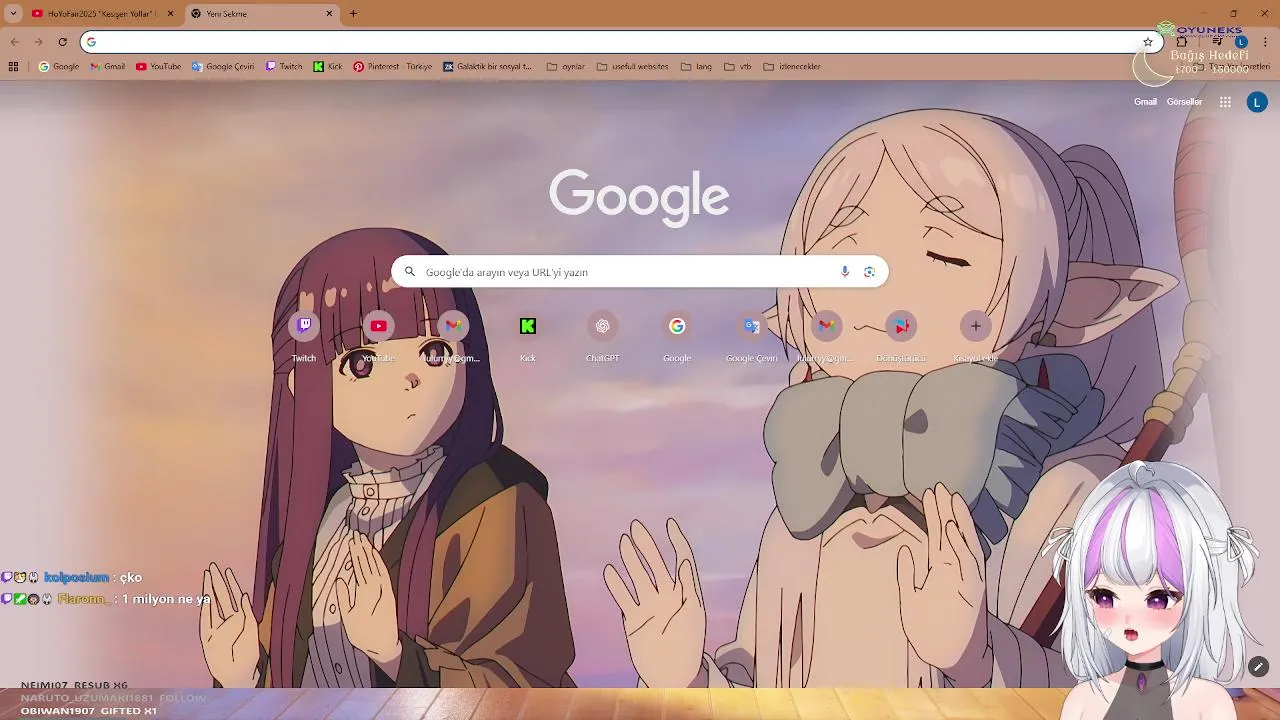Go back with the back arrow
This screenshot has width=1280, height=720.
(14, 42)
